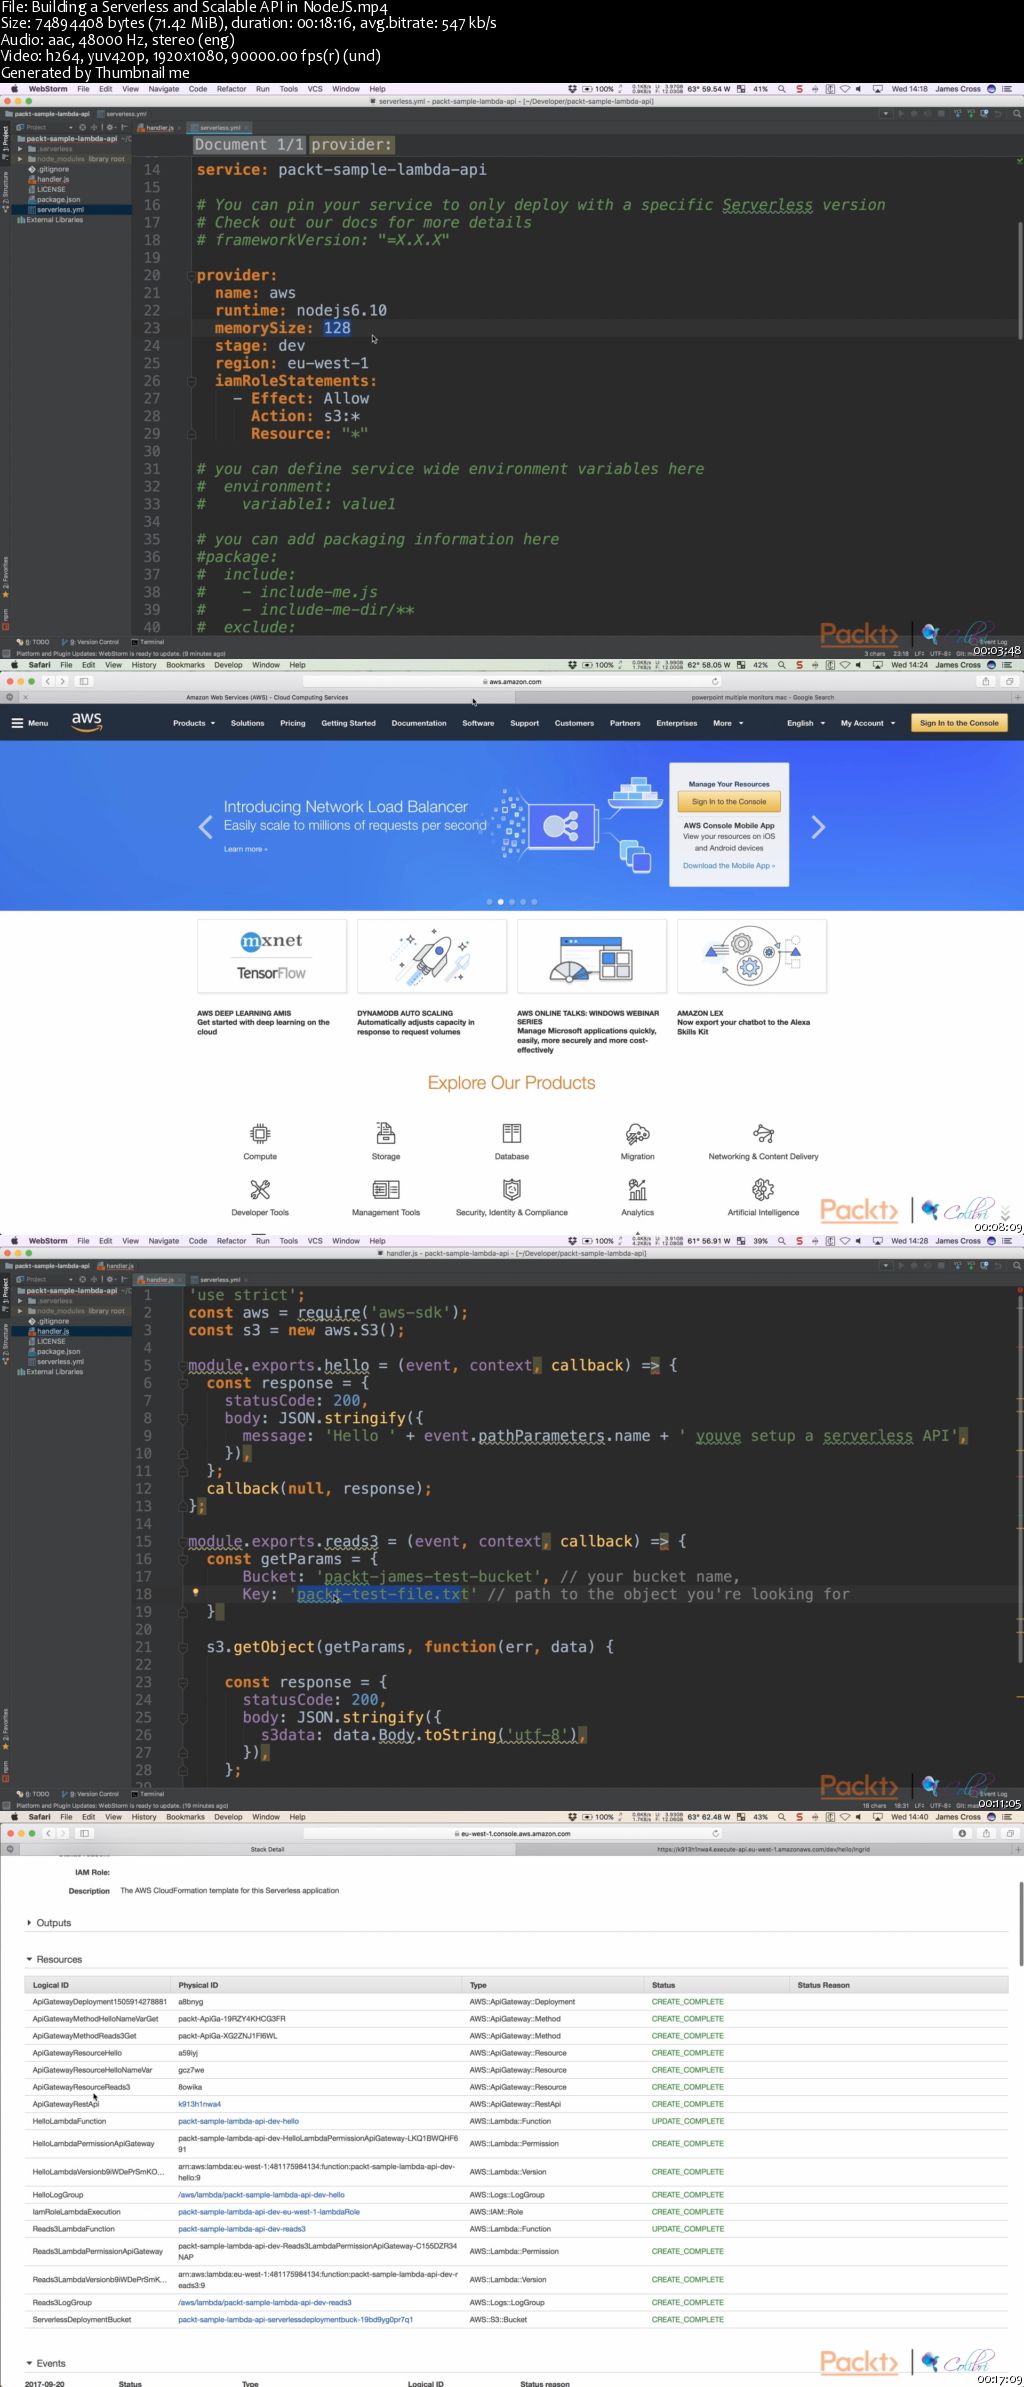
Task: Click Safari sidebar icon in CloudFormation console window
Action: pyautogui.click(x=84, y=1833)
